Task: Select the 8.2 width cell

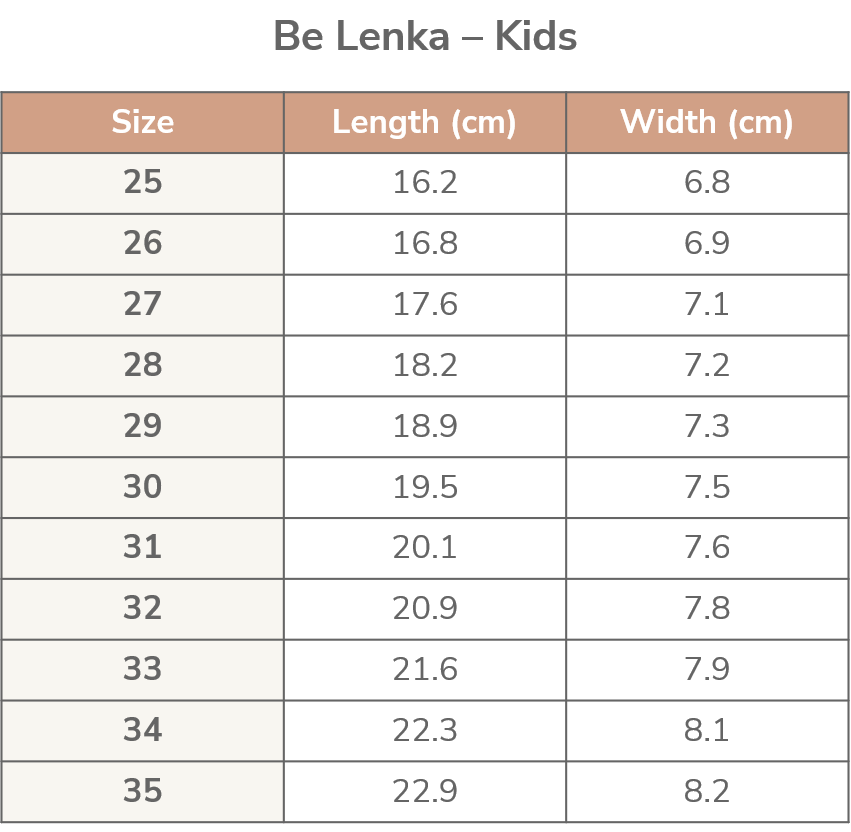Action: [x=707, y=791]
